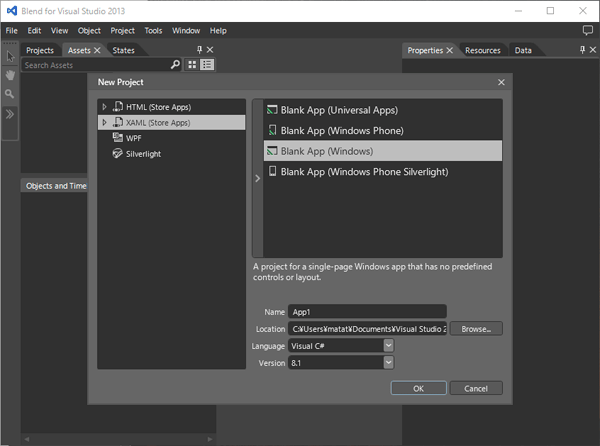The image size is (600, 446).
Task: Click the Blank App (Windows) template icon
Action: (x=272, y=151)
